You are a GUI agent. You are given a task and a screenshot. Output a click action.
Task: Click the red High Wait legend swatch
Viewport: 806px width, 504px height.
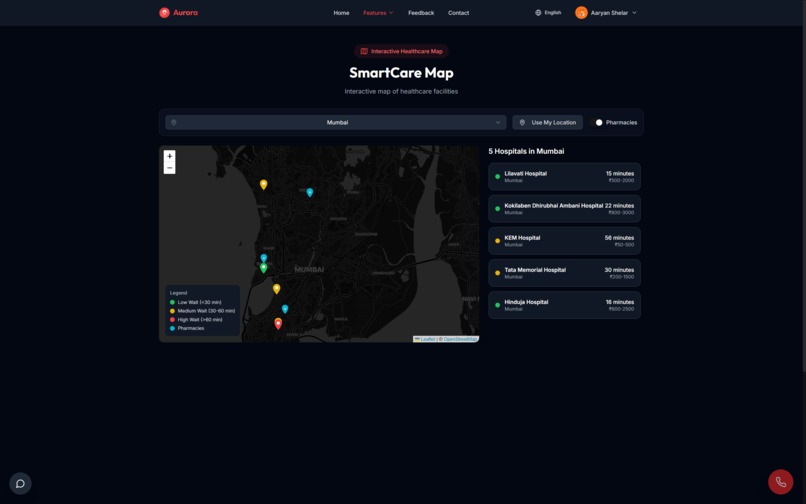[172, 320]
